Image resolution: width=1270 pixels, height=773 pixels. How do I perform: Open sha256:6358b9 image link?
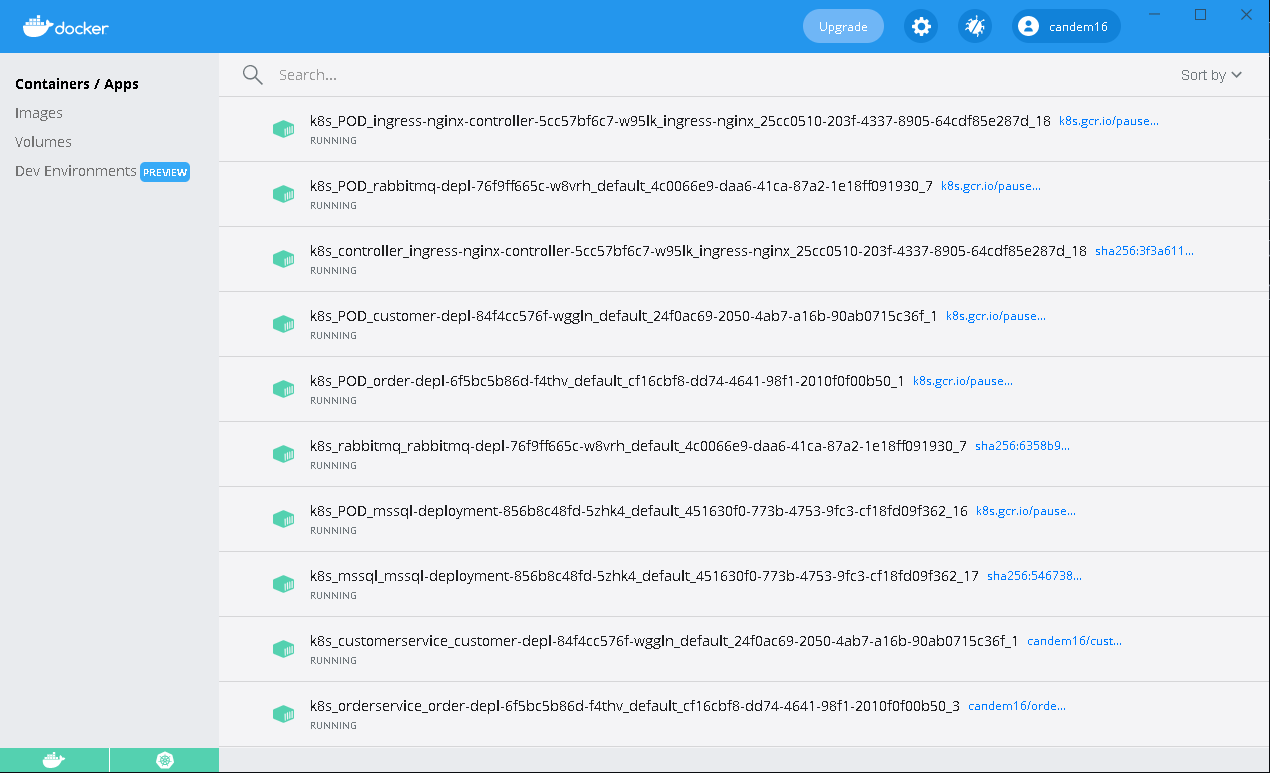click(1022, 446)
